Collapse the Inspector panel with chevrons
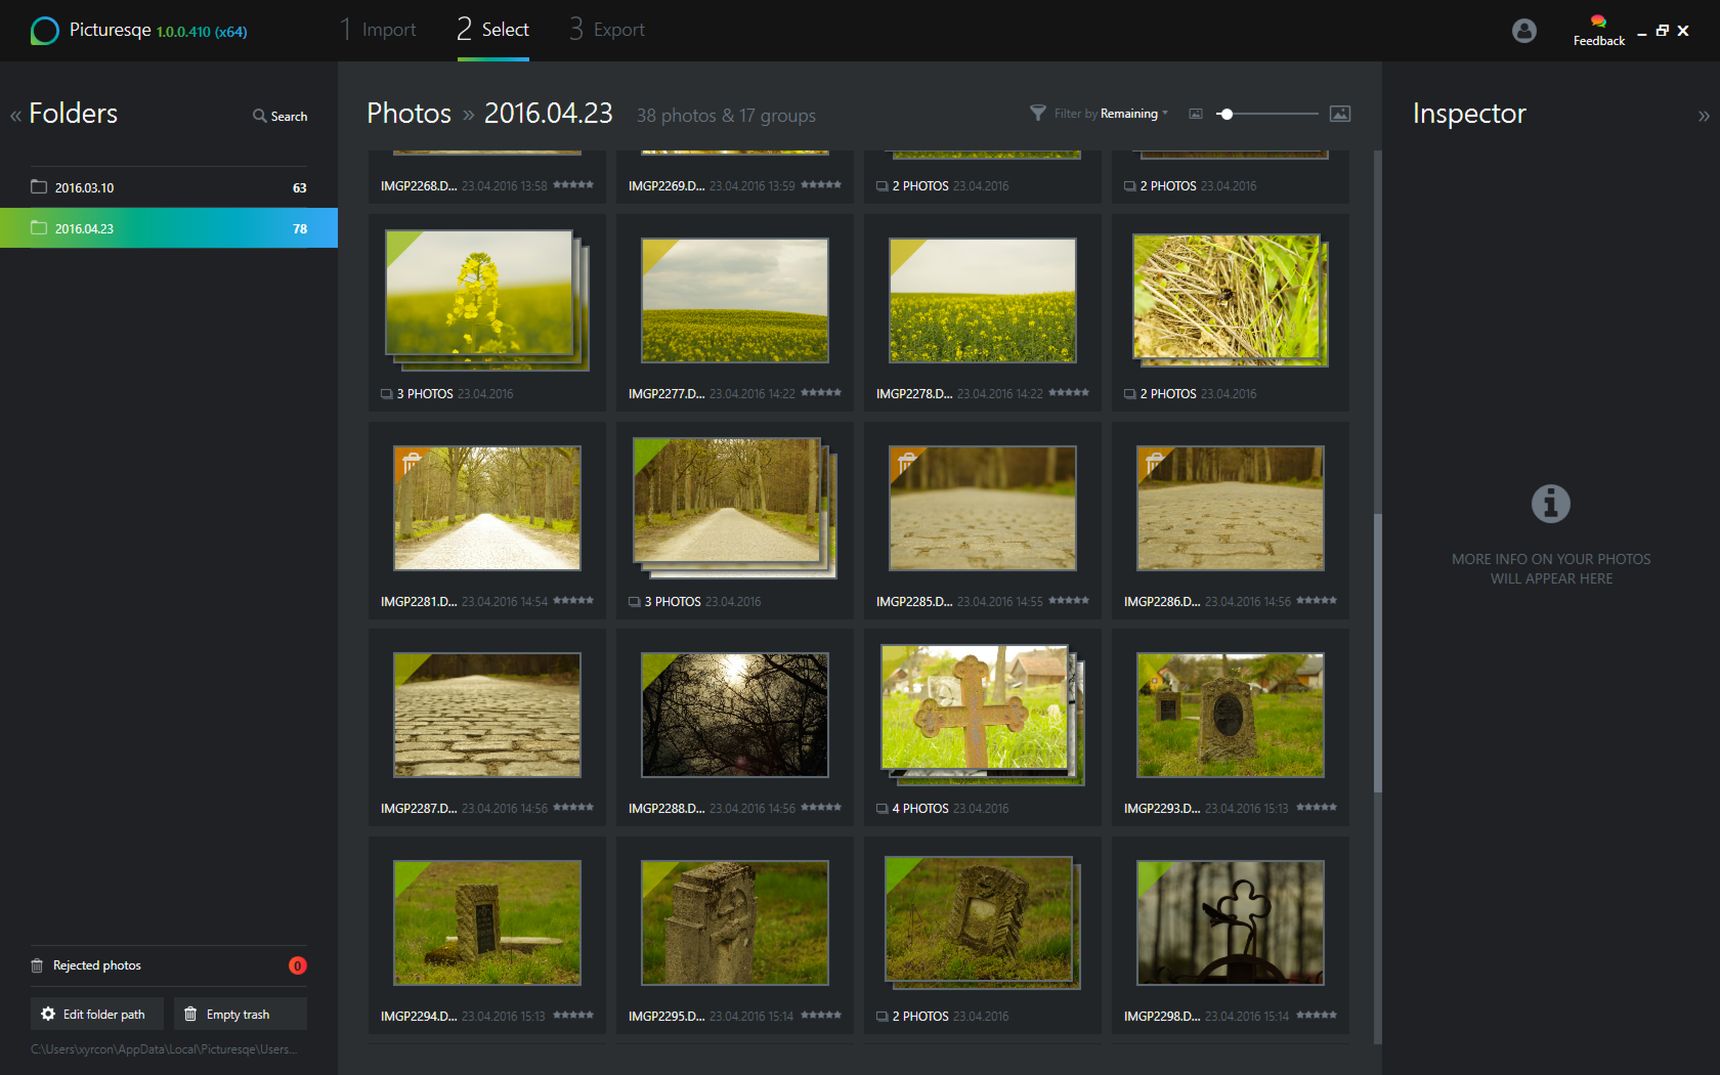This screenshot has height=1075, width=1720. [1703, 116]
